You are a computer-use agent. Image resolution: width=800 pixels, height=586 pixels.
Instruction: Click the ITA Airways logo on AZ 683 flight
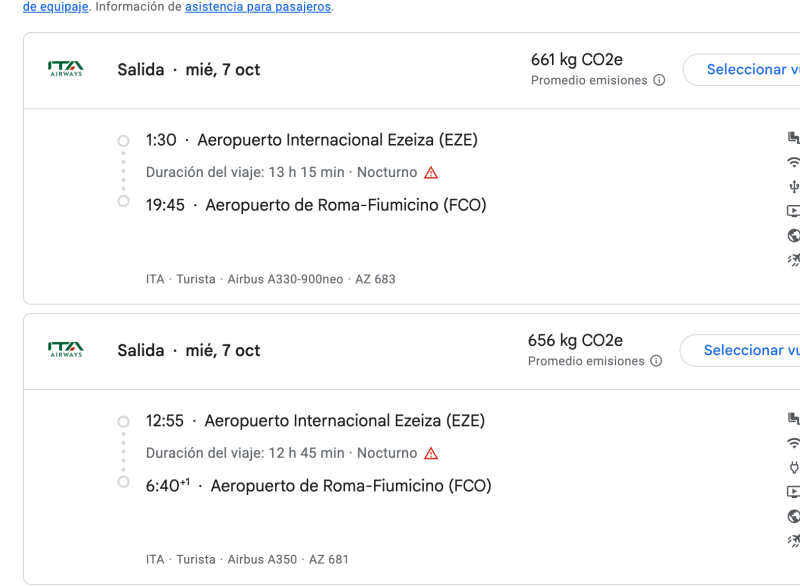(66, 69)
